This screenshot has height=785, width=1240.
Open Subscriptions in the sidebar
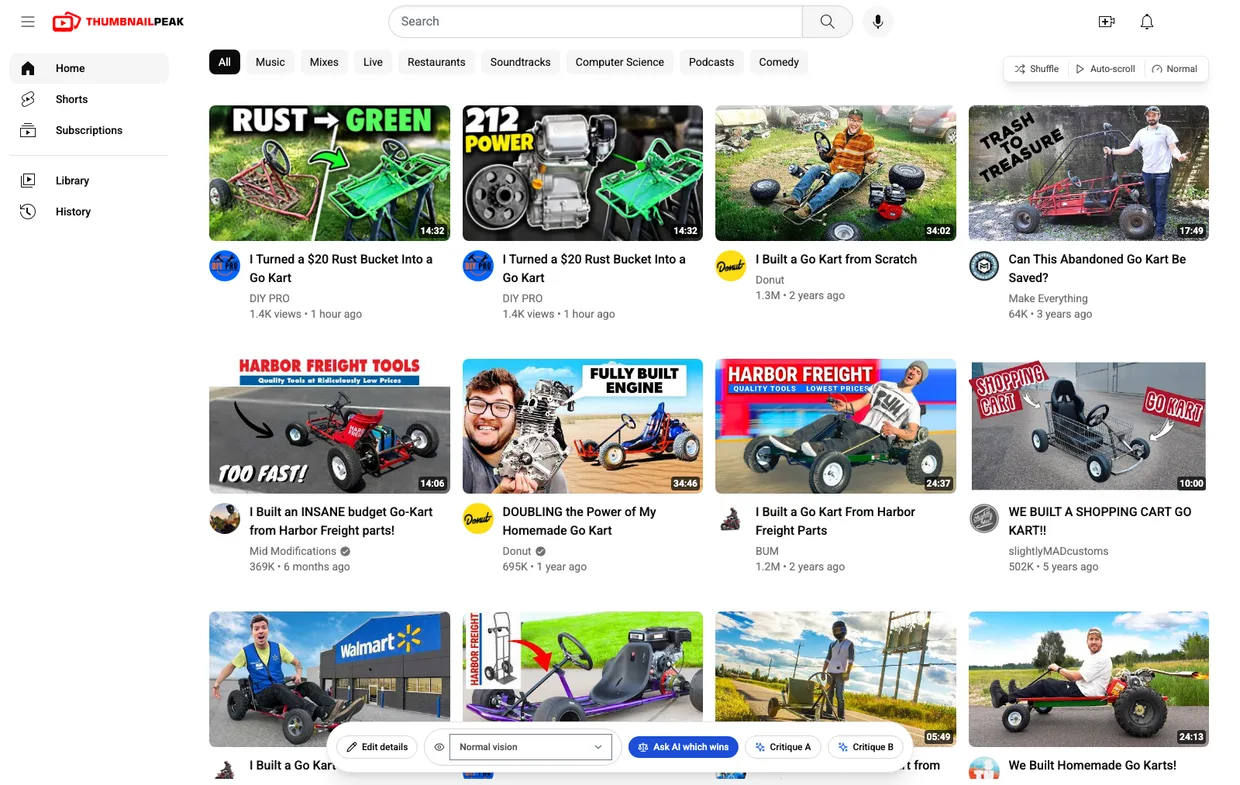89,130
